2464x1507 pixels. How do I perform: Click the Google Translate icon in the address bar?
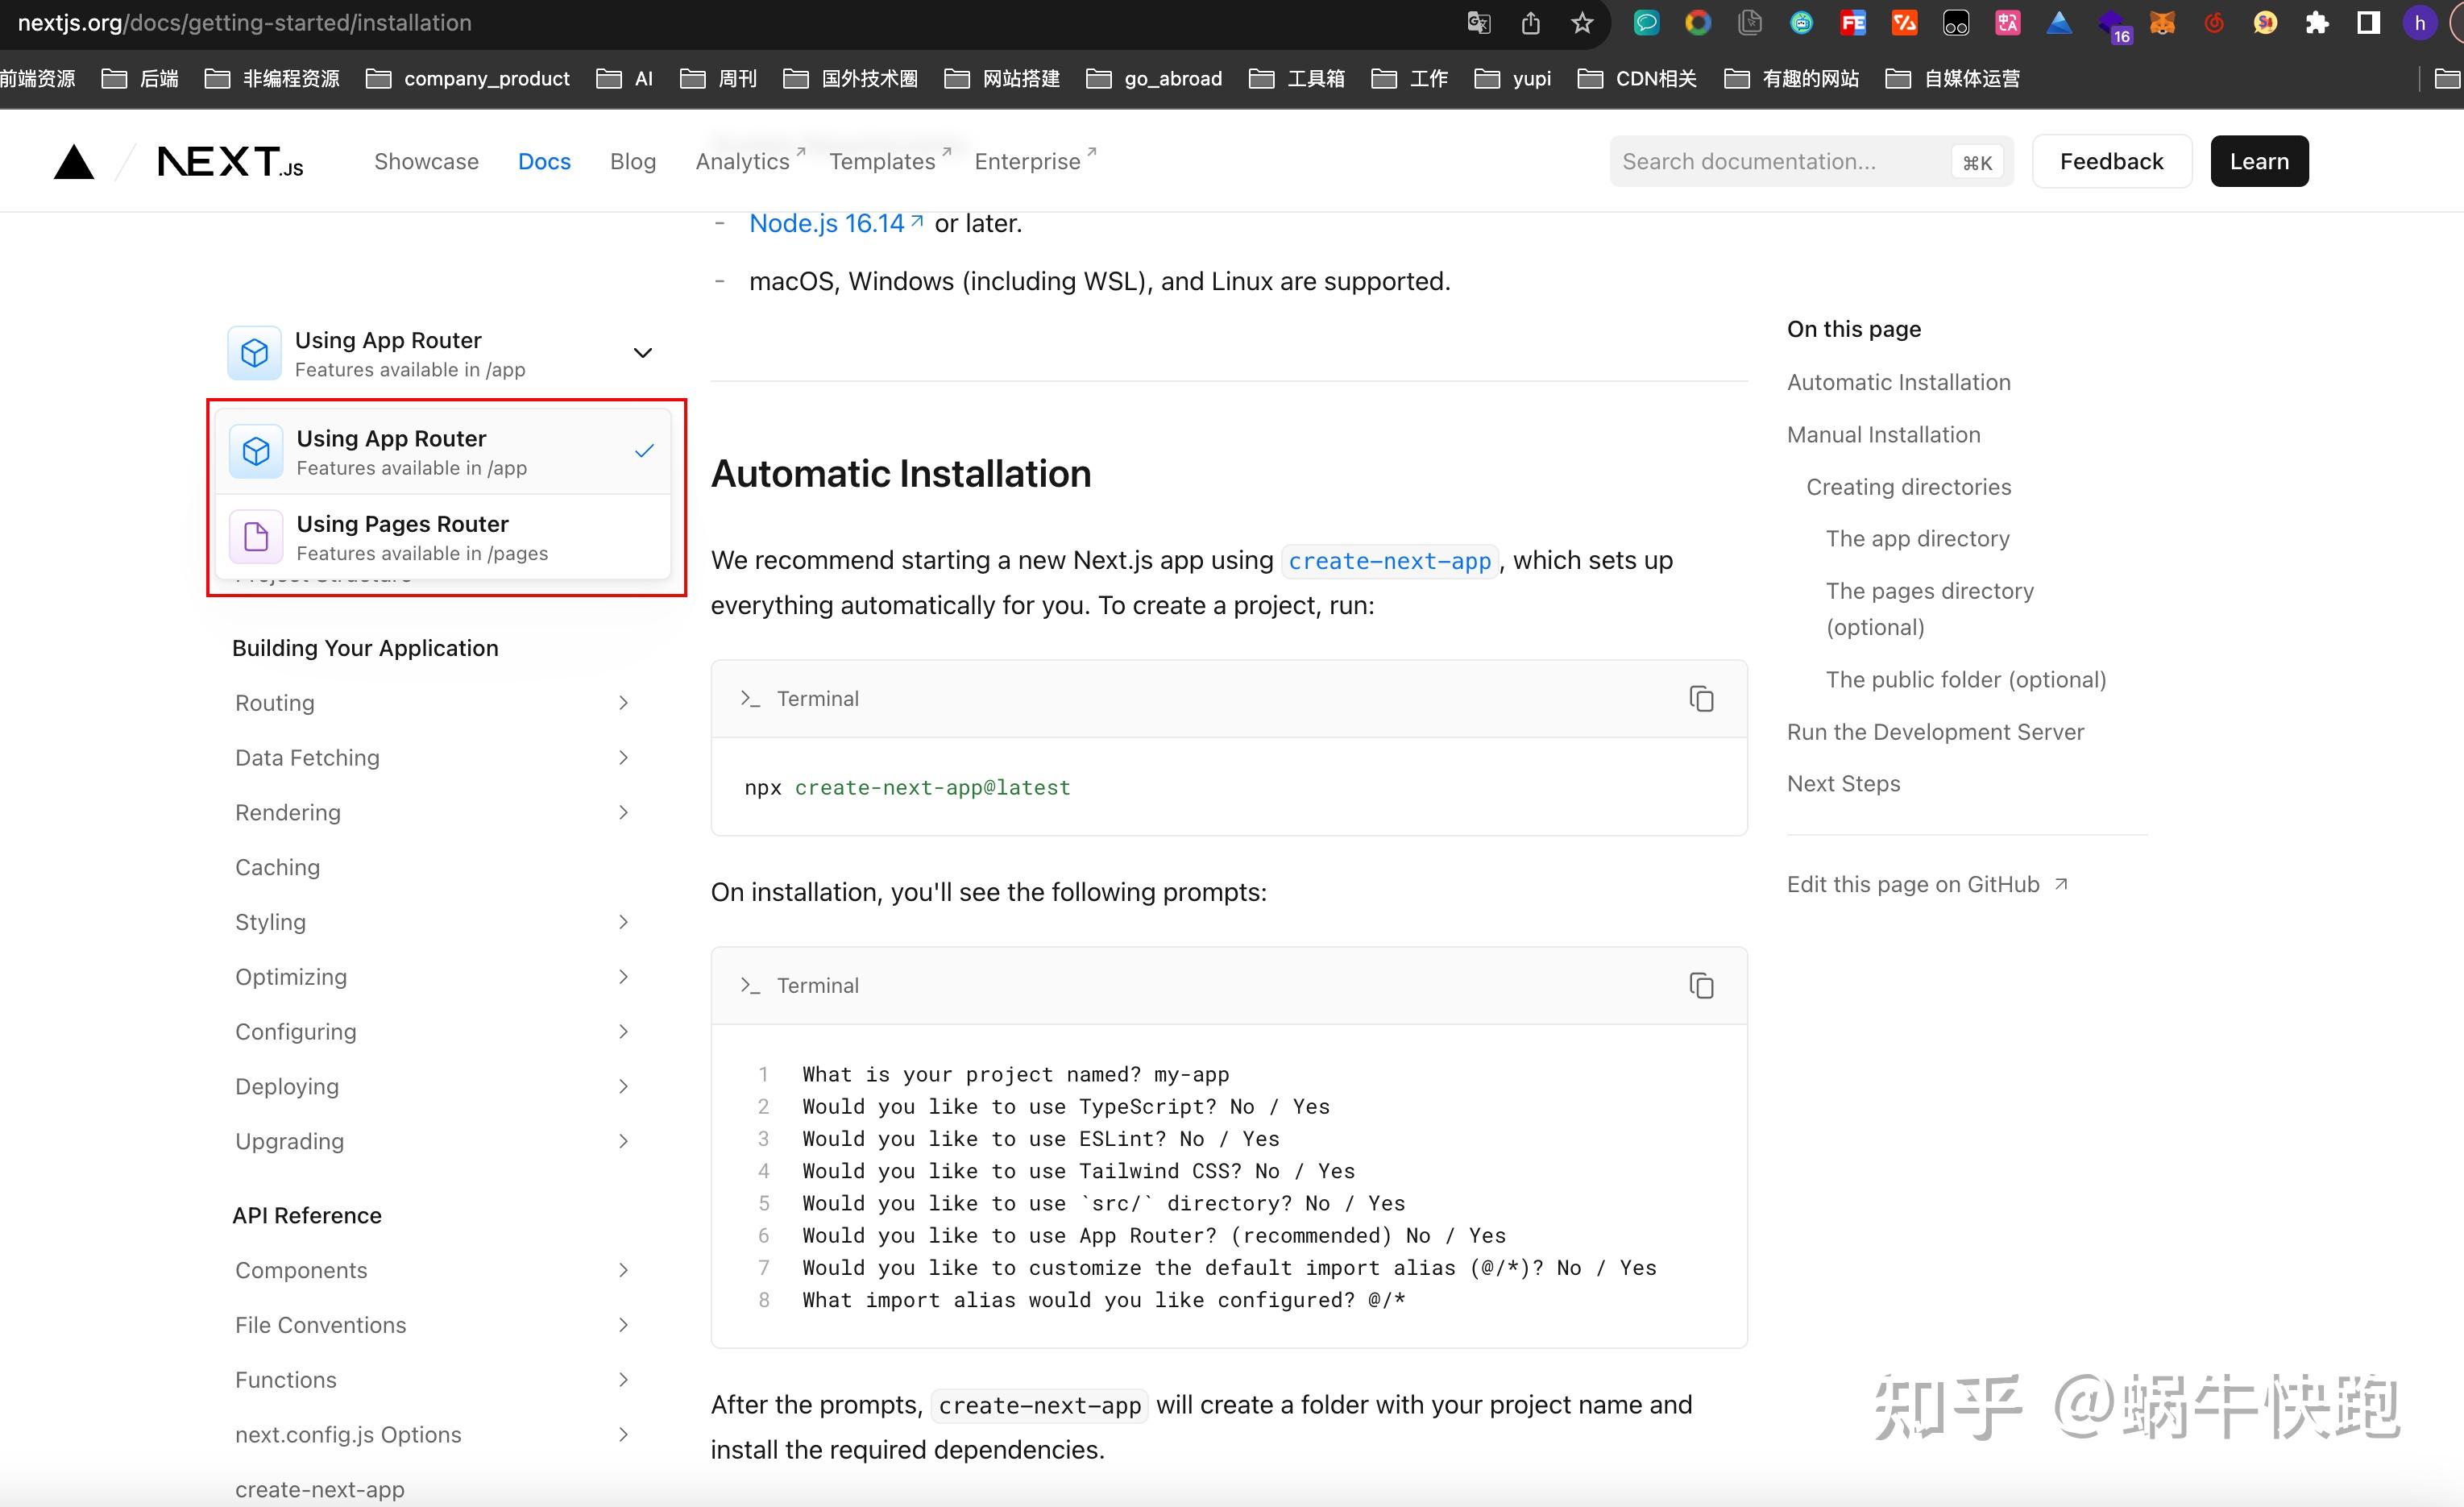pyautogui.click(x=1479, y=22)
